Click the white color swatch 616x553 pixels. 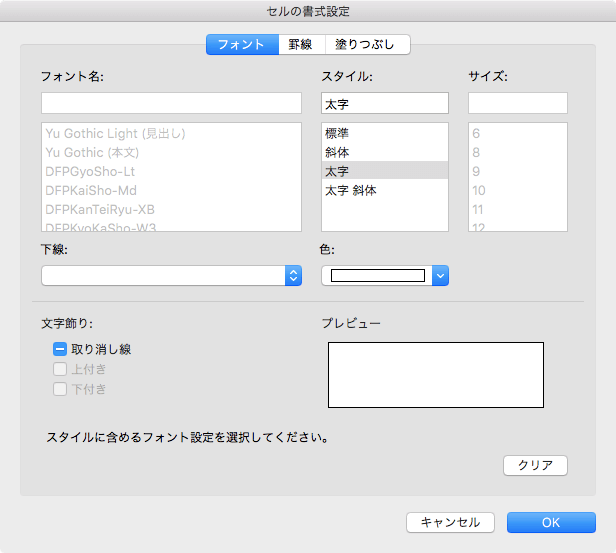378,276
